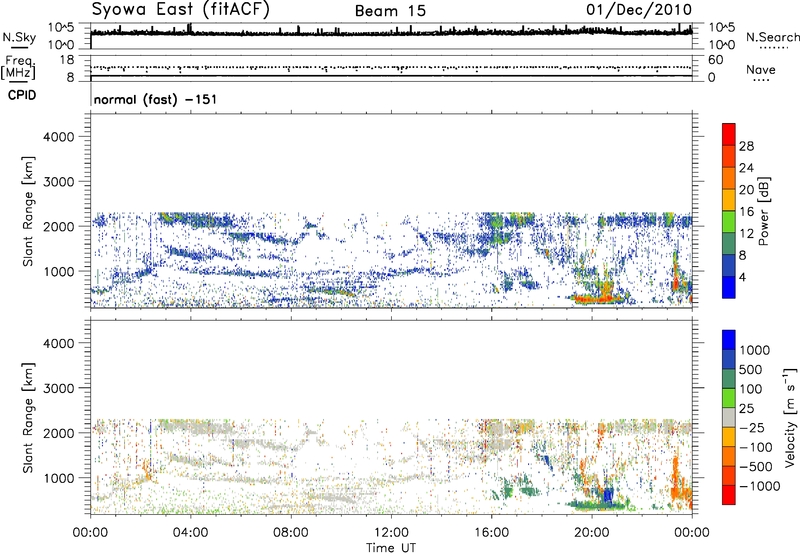Click the '60' Nave axis tick
Image resolution: width=800 pixels, height=554 pixels.
715,60
